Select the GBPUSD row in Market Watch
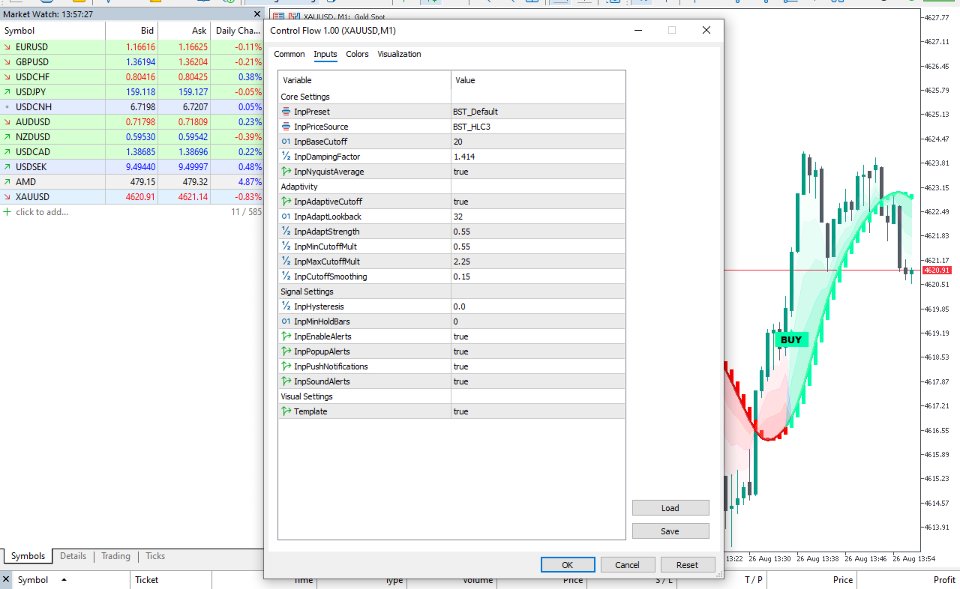This screenshot has width=960, height=589. tap(132, 62)
